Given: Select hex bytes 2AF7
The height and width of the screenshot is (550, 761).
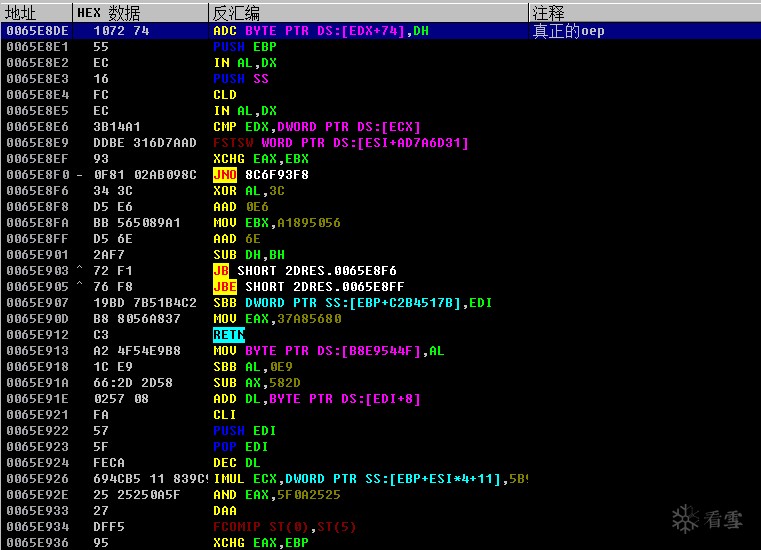Looking at the screenshot, I should pyautogui.click(x=109, y=255).
